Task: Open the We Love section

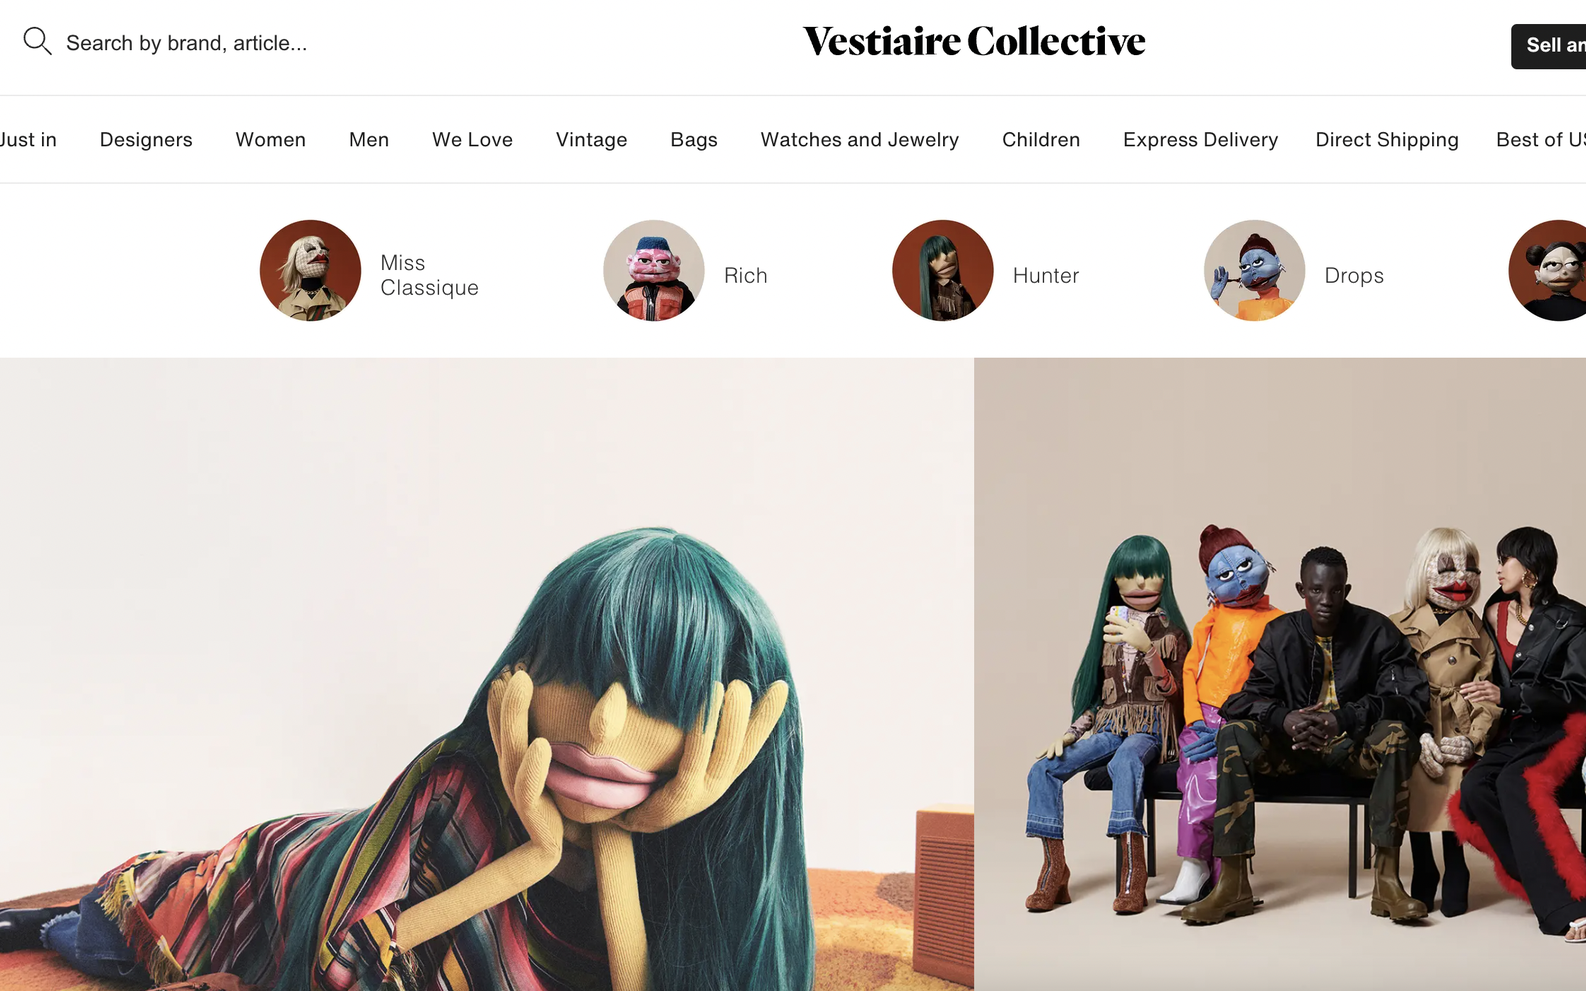Action: tap(472, 140)
